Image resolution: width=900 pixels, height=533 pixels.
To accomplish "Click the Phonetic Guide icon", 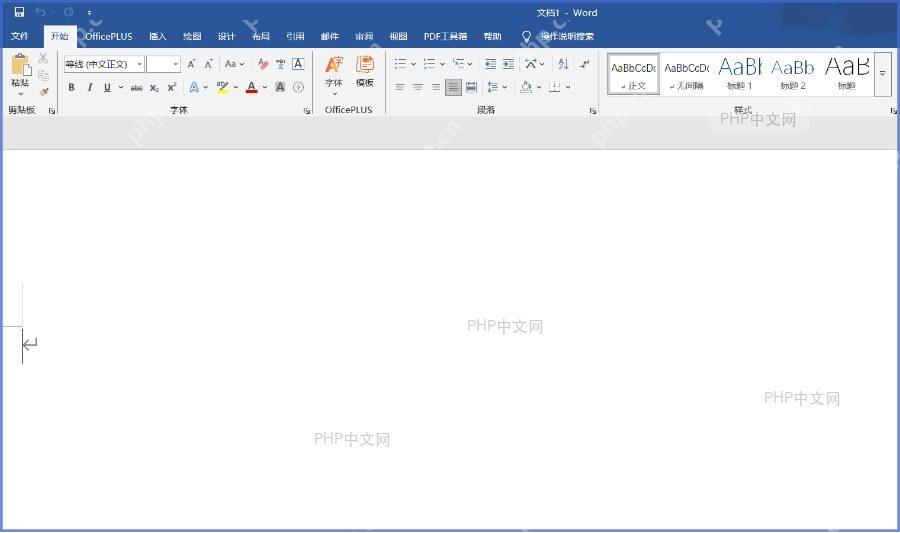I will (281, 64).
